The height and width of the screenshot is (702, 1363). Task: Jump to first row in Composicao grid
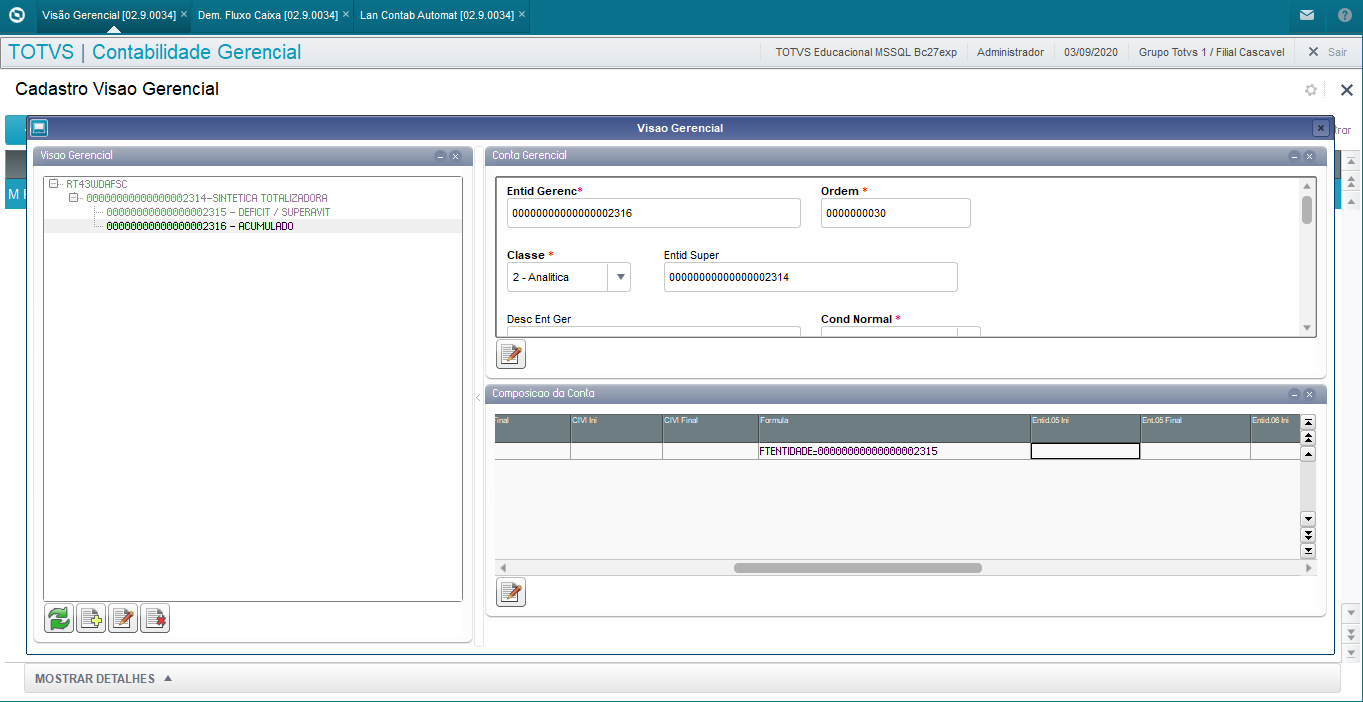coord(1307,422)
